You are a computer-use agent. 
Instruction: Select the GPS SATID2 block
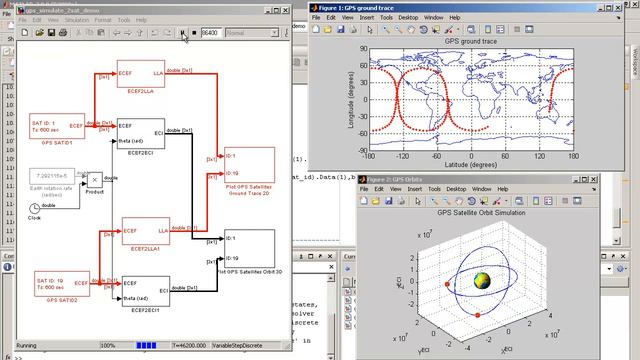pyautogui.click(x=62, y=284)
